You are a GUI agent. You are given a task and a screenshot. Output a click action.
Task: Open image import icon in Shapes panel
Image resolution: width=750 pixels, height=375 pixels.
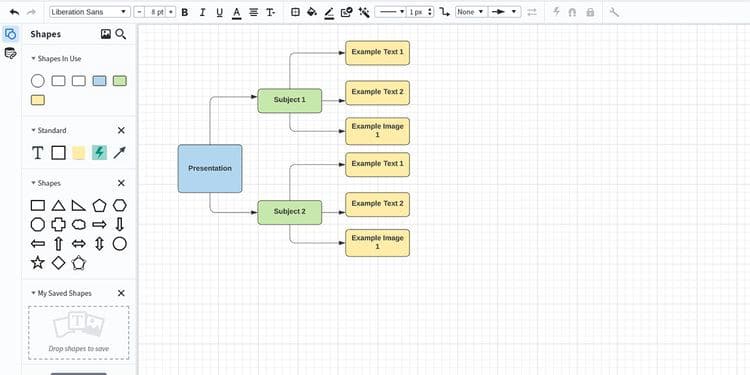point(106,34)
